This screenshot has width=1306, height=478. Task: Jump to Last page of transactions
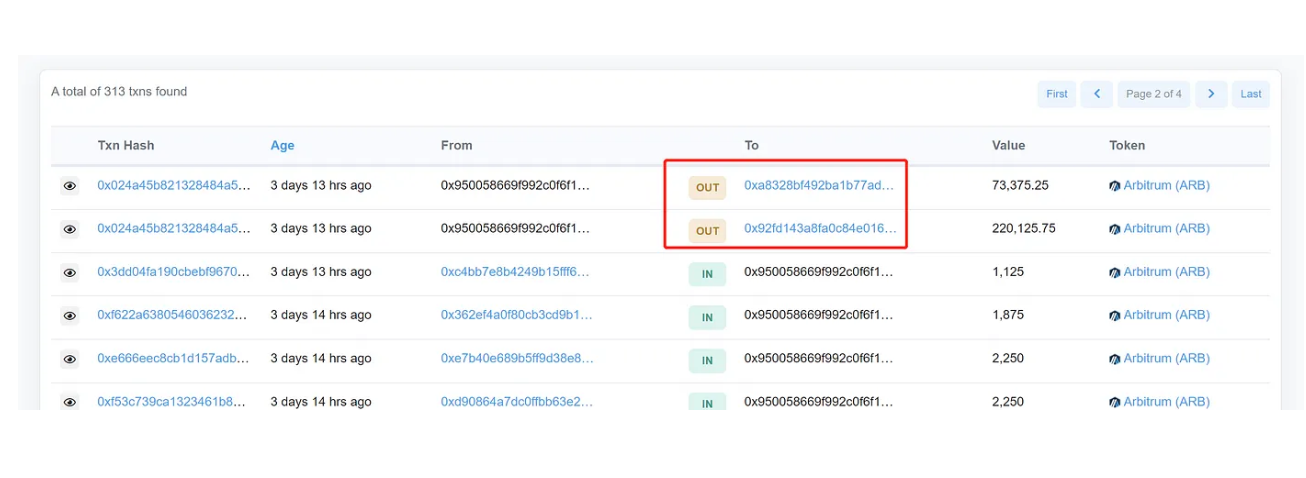pyautogui.click(x=1250, y=94)
